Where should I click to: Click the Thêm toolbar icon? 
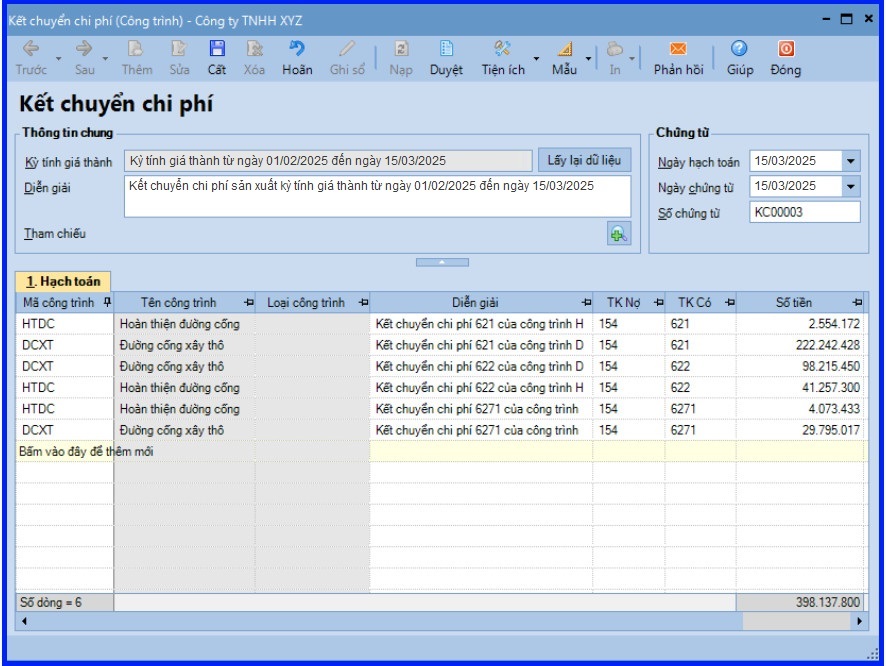(136, 49)
